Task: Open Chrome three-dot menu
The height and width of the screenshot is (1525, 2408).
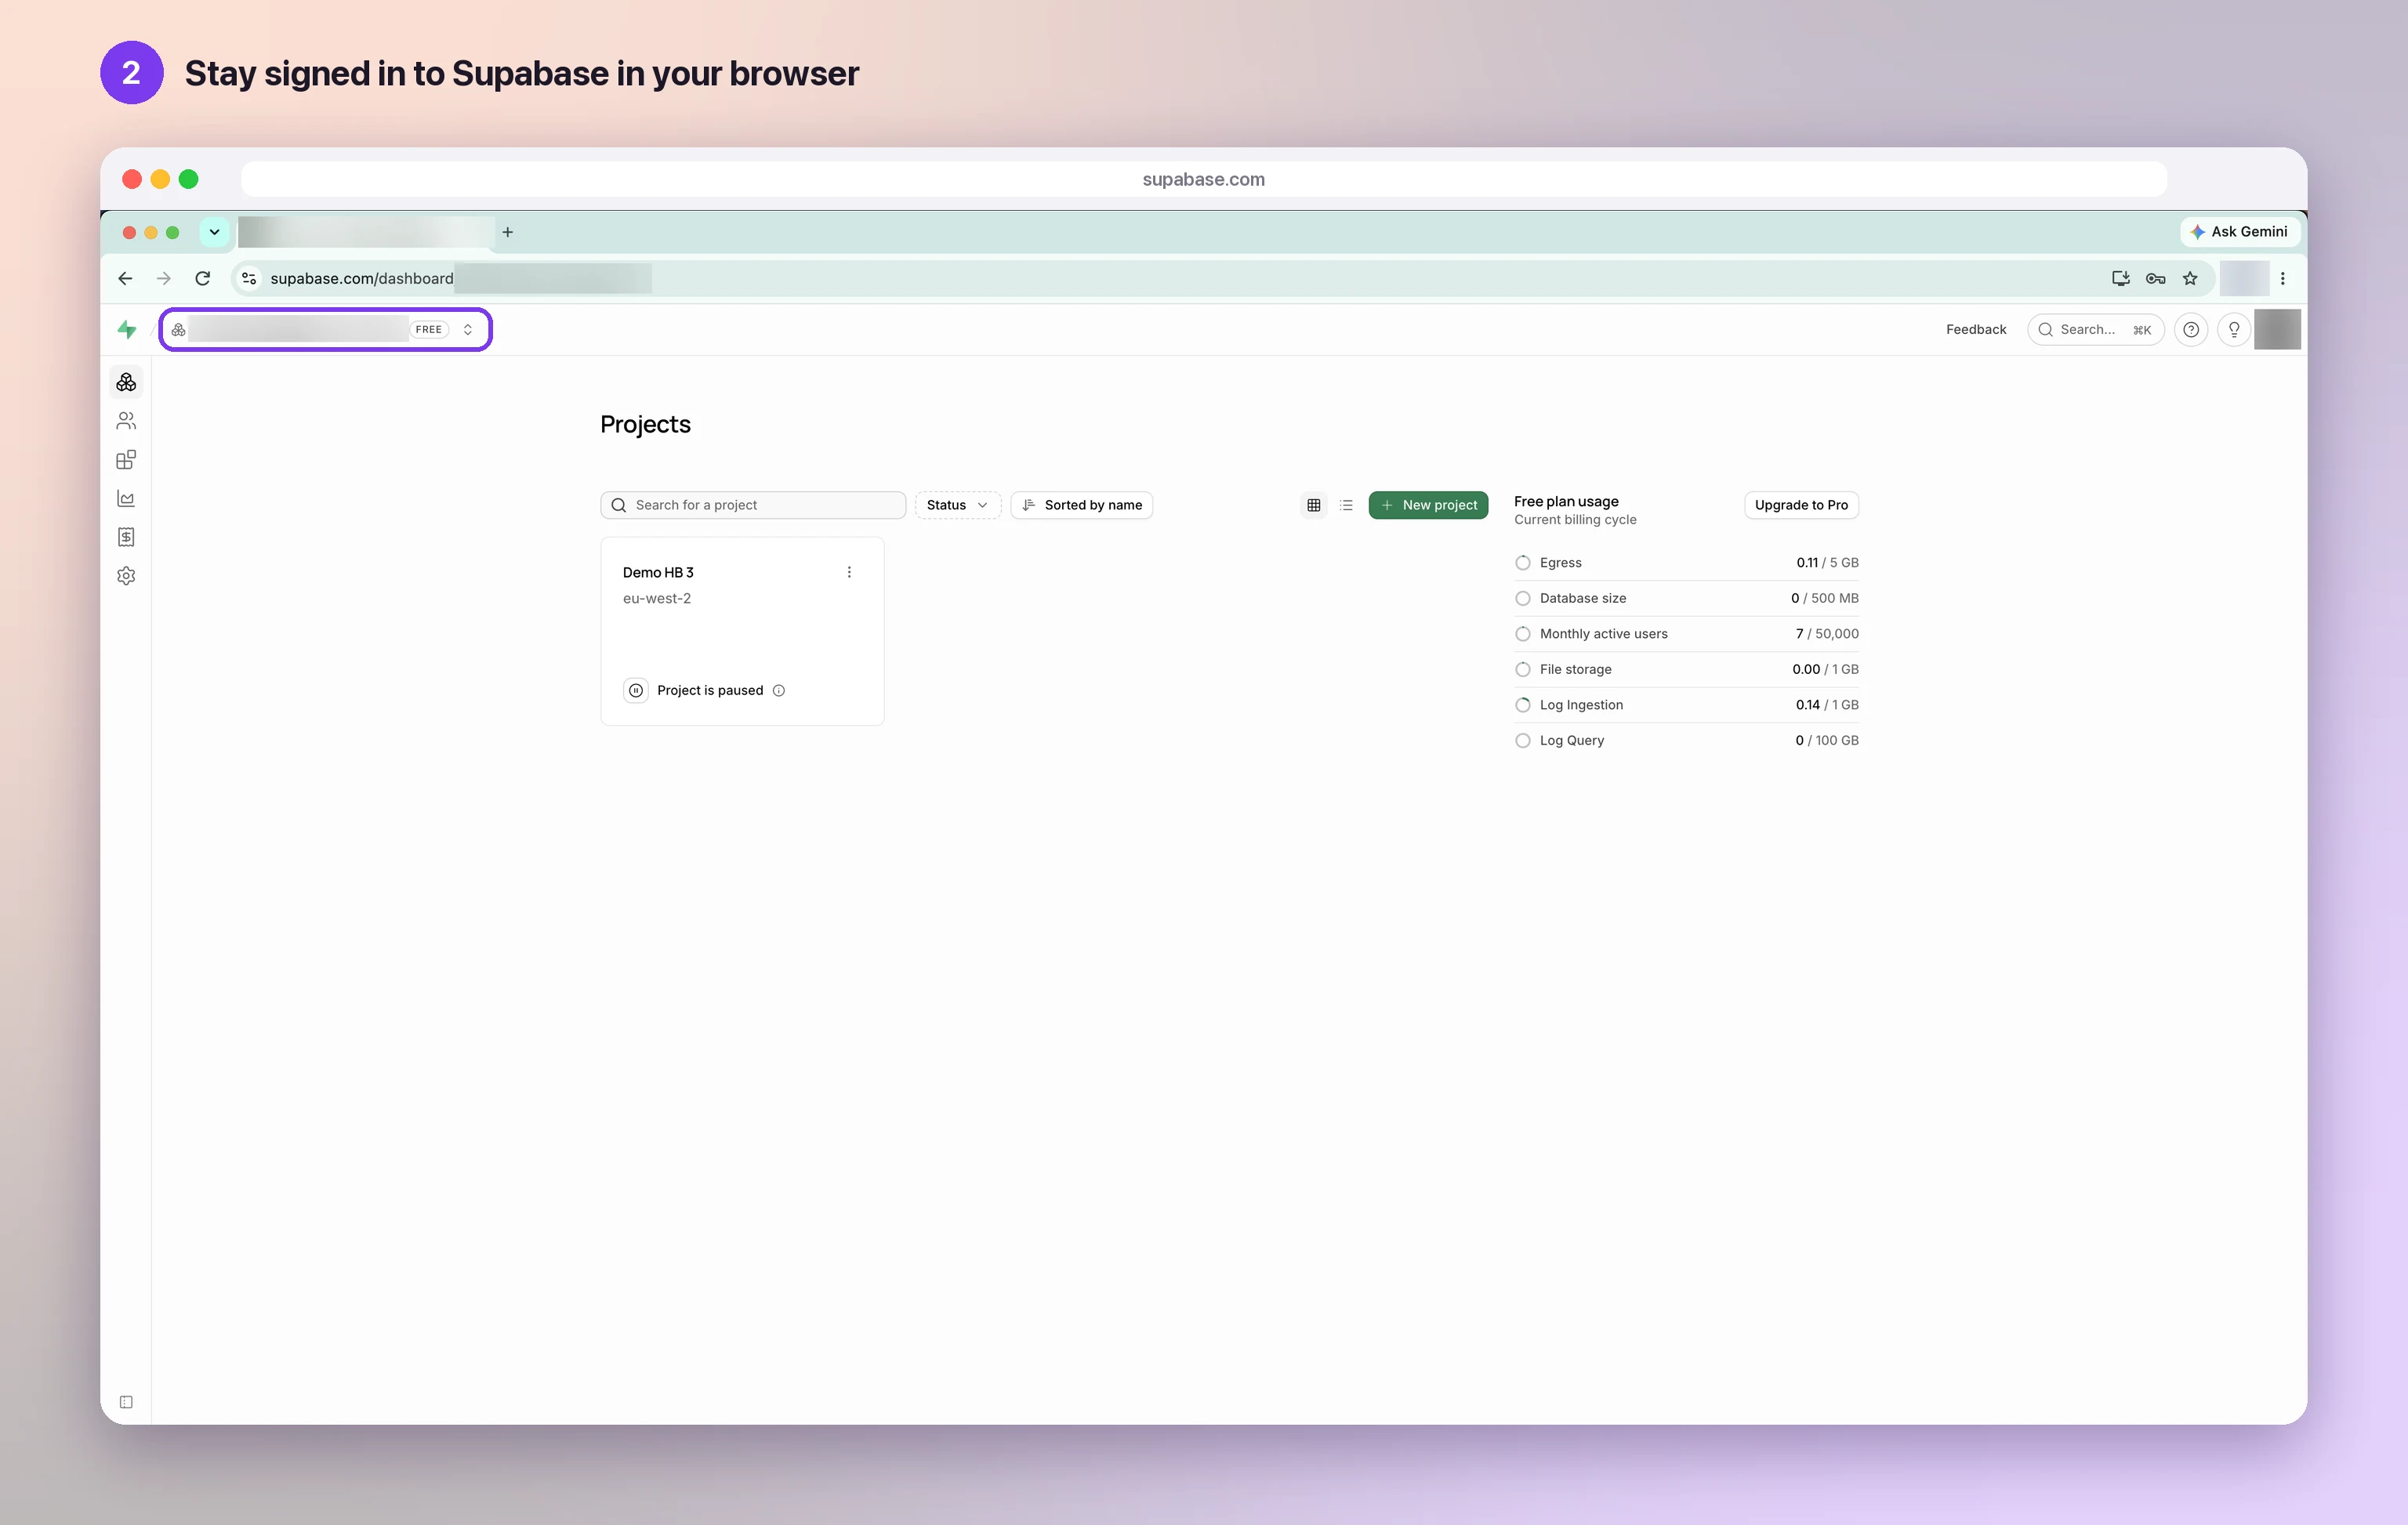Action: tap(2282, 278)
